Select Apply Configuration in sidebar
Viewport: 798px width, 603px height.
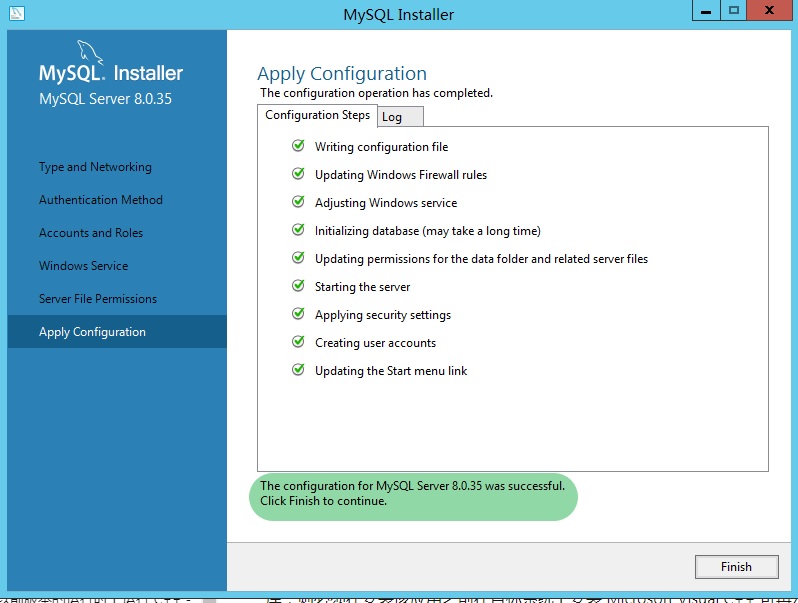(x=117, y=332)
